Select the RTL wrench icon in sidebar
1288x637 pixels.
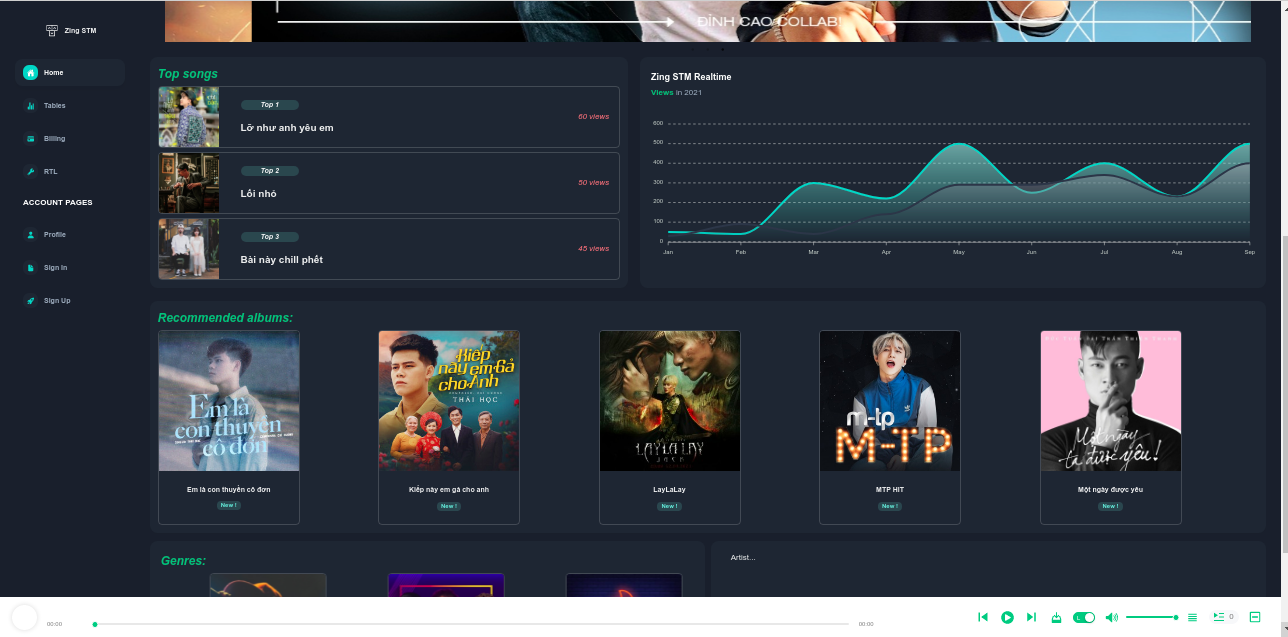(x=31, y=171)
